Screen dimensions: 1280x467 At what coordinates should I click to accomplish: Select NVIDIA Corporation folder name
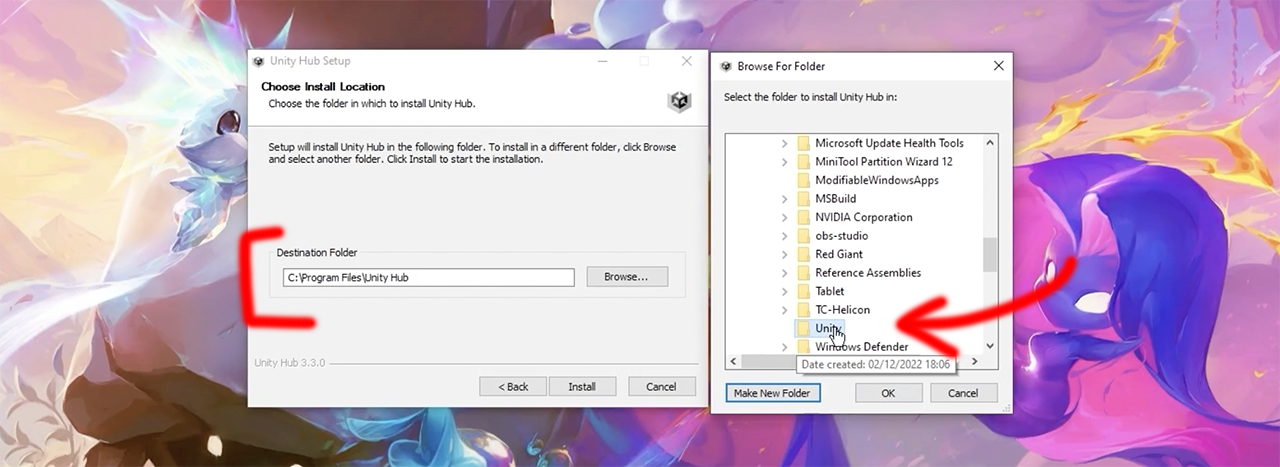864,217
